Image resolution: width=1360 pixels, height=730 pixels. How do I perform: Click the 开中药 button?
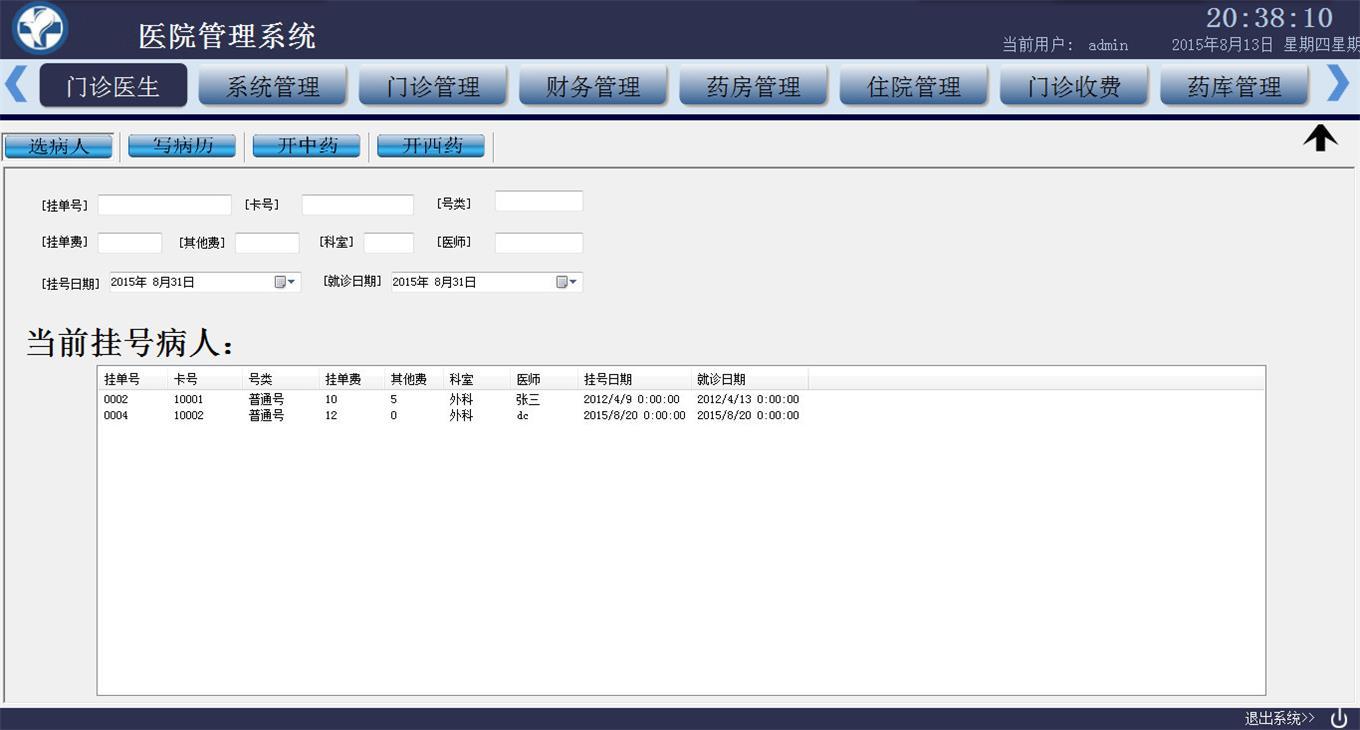[306, 146]
